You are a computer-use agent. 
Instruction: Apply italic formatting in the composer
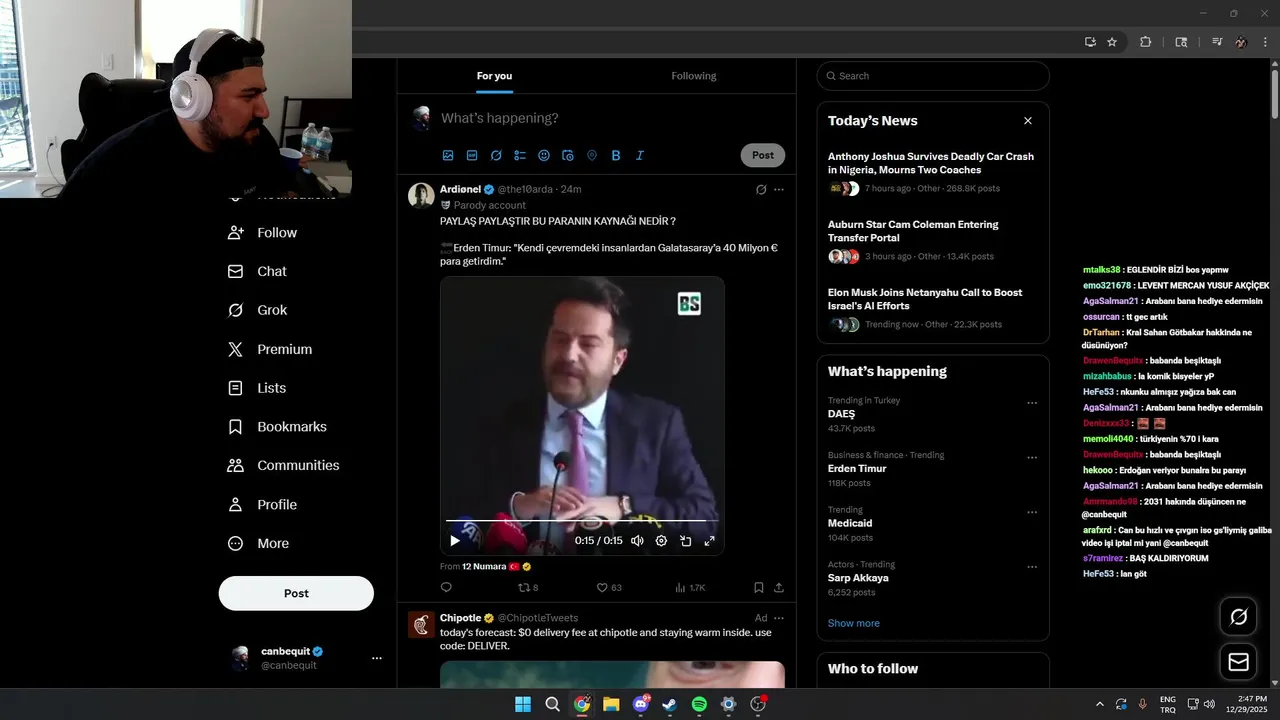point(640,155)
